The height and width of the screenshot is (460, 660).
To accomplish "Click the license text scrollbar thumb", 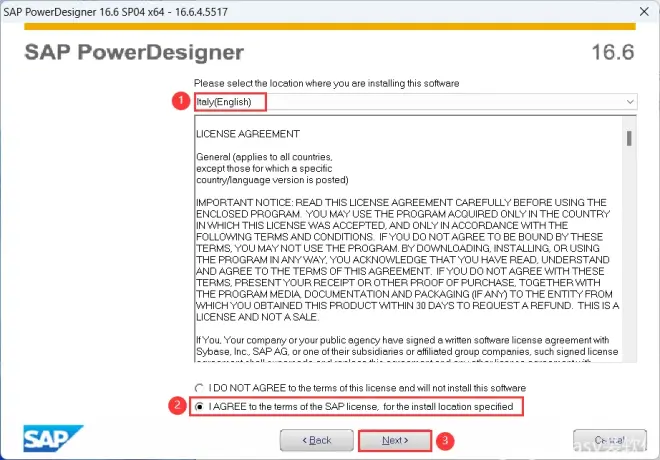I will (x=629, y=138).
